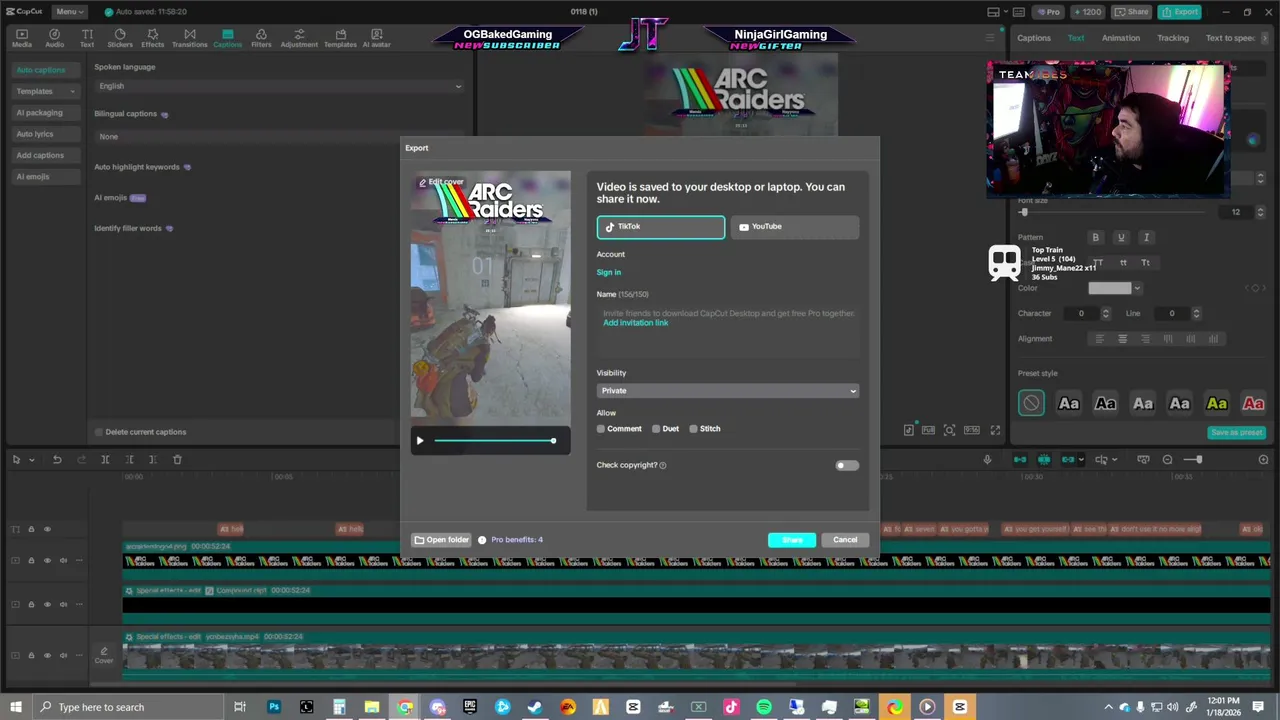Open Photoshop from the taskbar

(273, 707)
